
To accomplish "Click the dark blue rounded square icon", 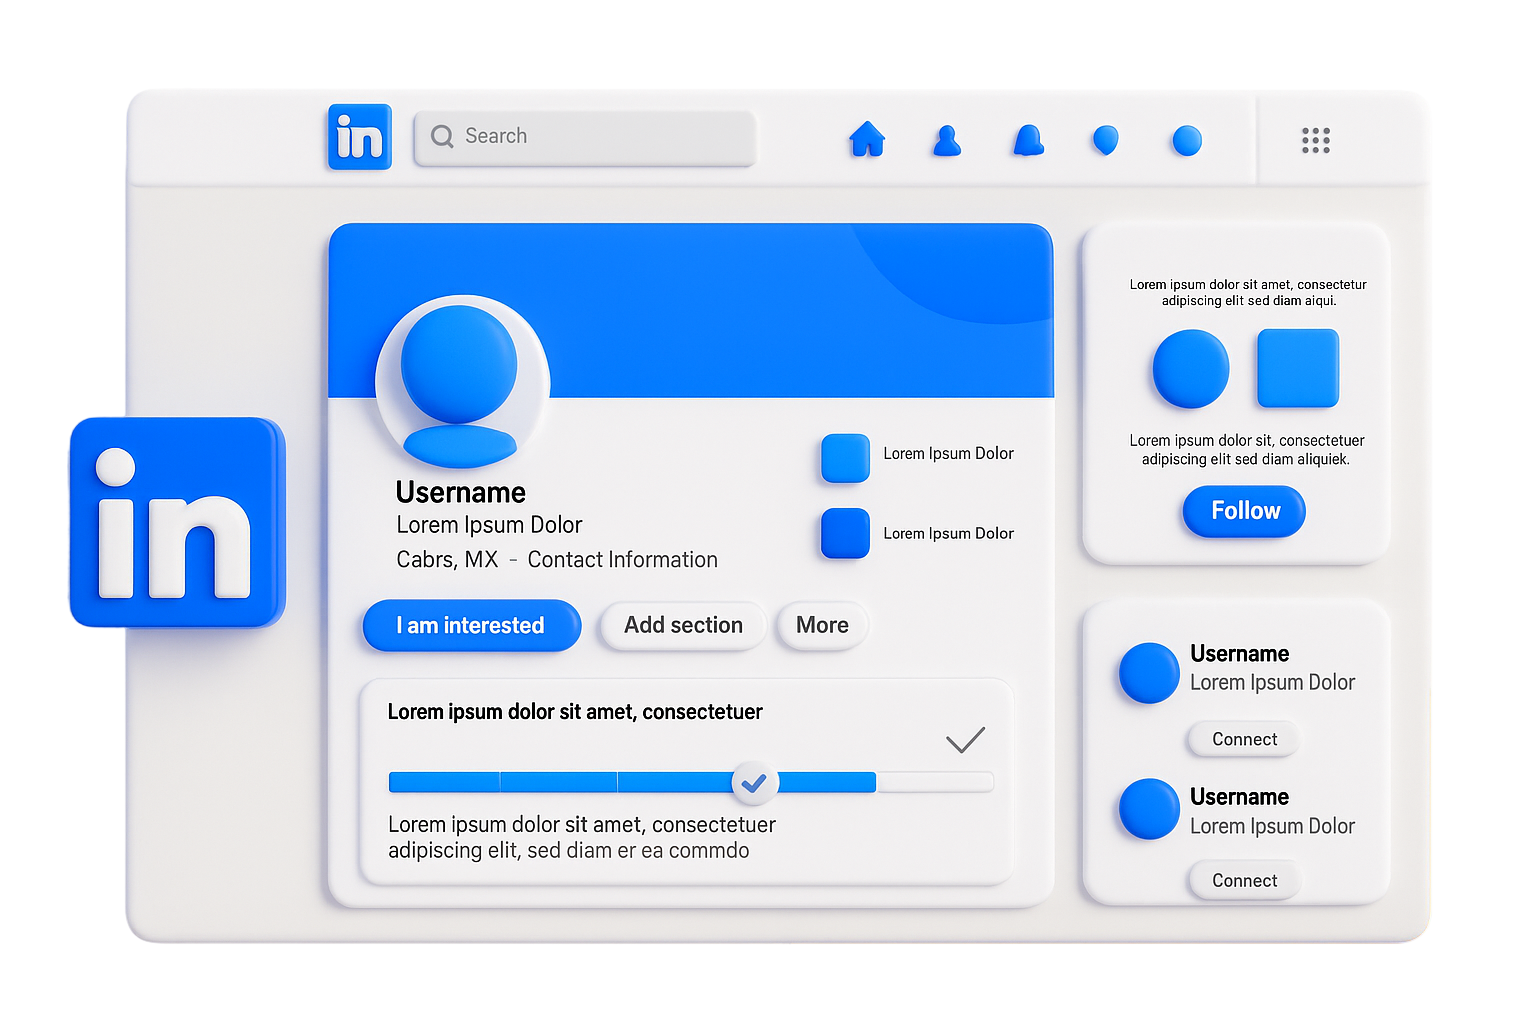I will [x=844, y=533].
